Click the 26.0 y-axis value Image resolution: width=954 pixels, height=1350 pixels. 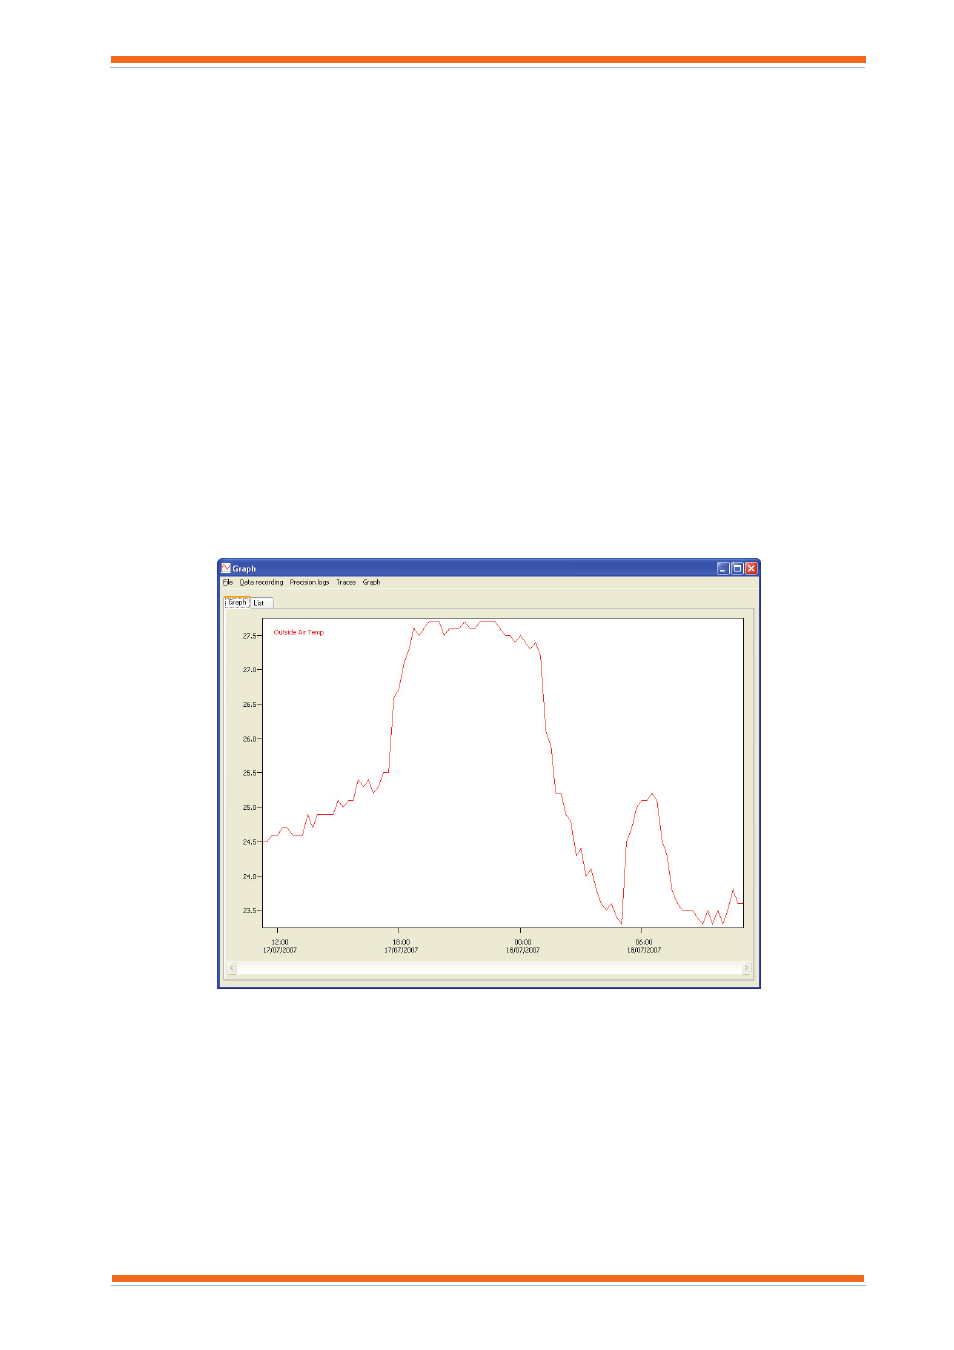(x=249, y=739)
